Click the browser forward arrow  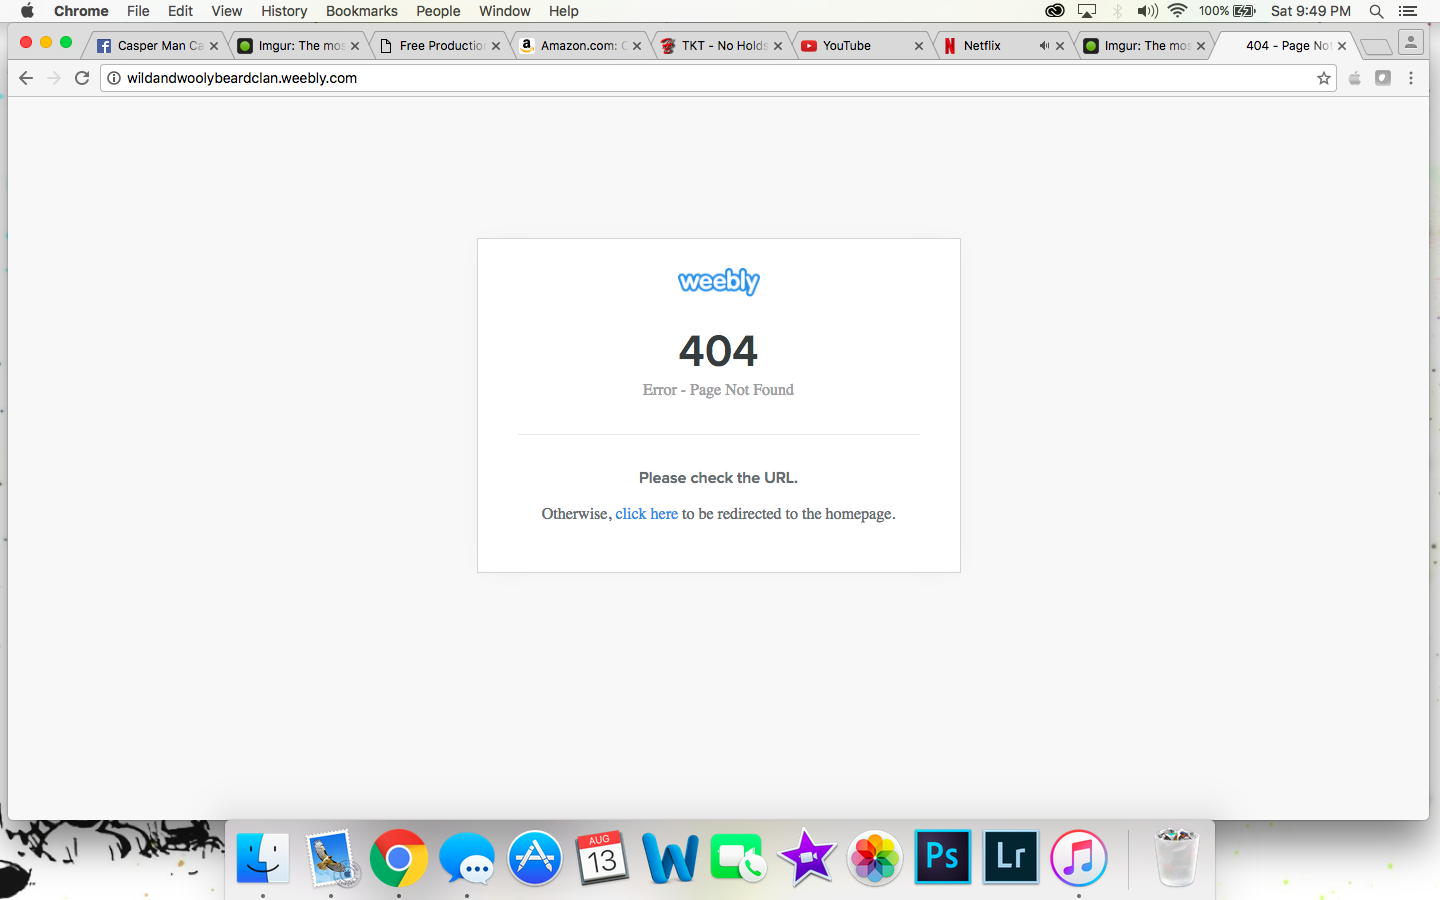54,78
